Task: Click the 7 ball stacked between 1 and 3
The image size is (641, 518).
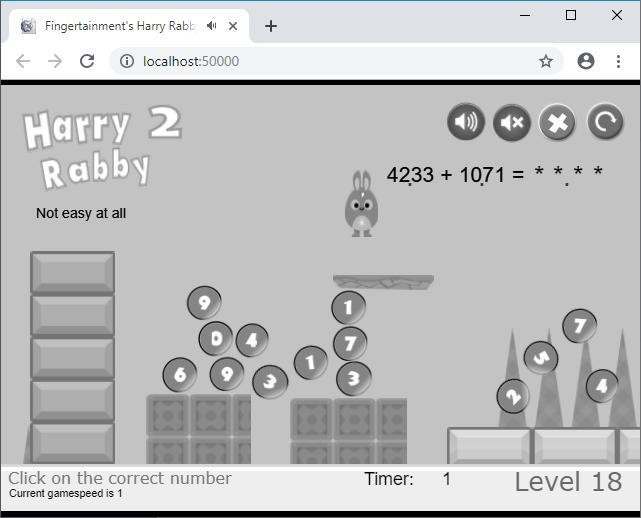Action: (x=350, y=343)
